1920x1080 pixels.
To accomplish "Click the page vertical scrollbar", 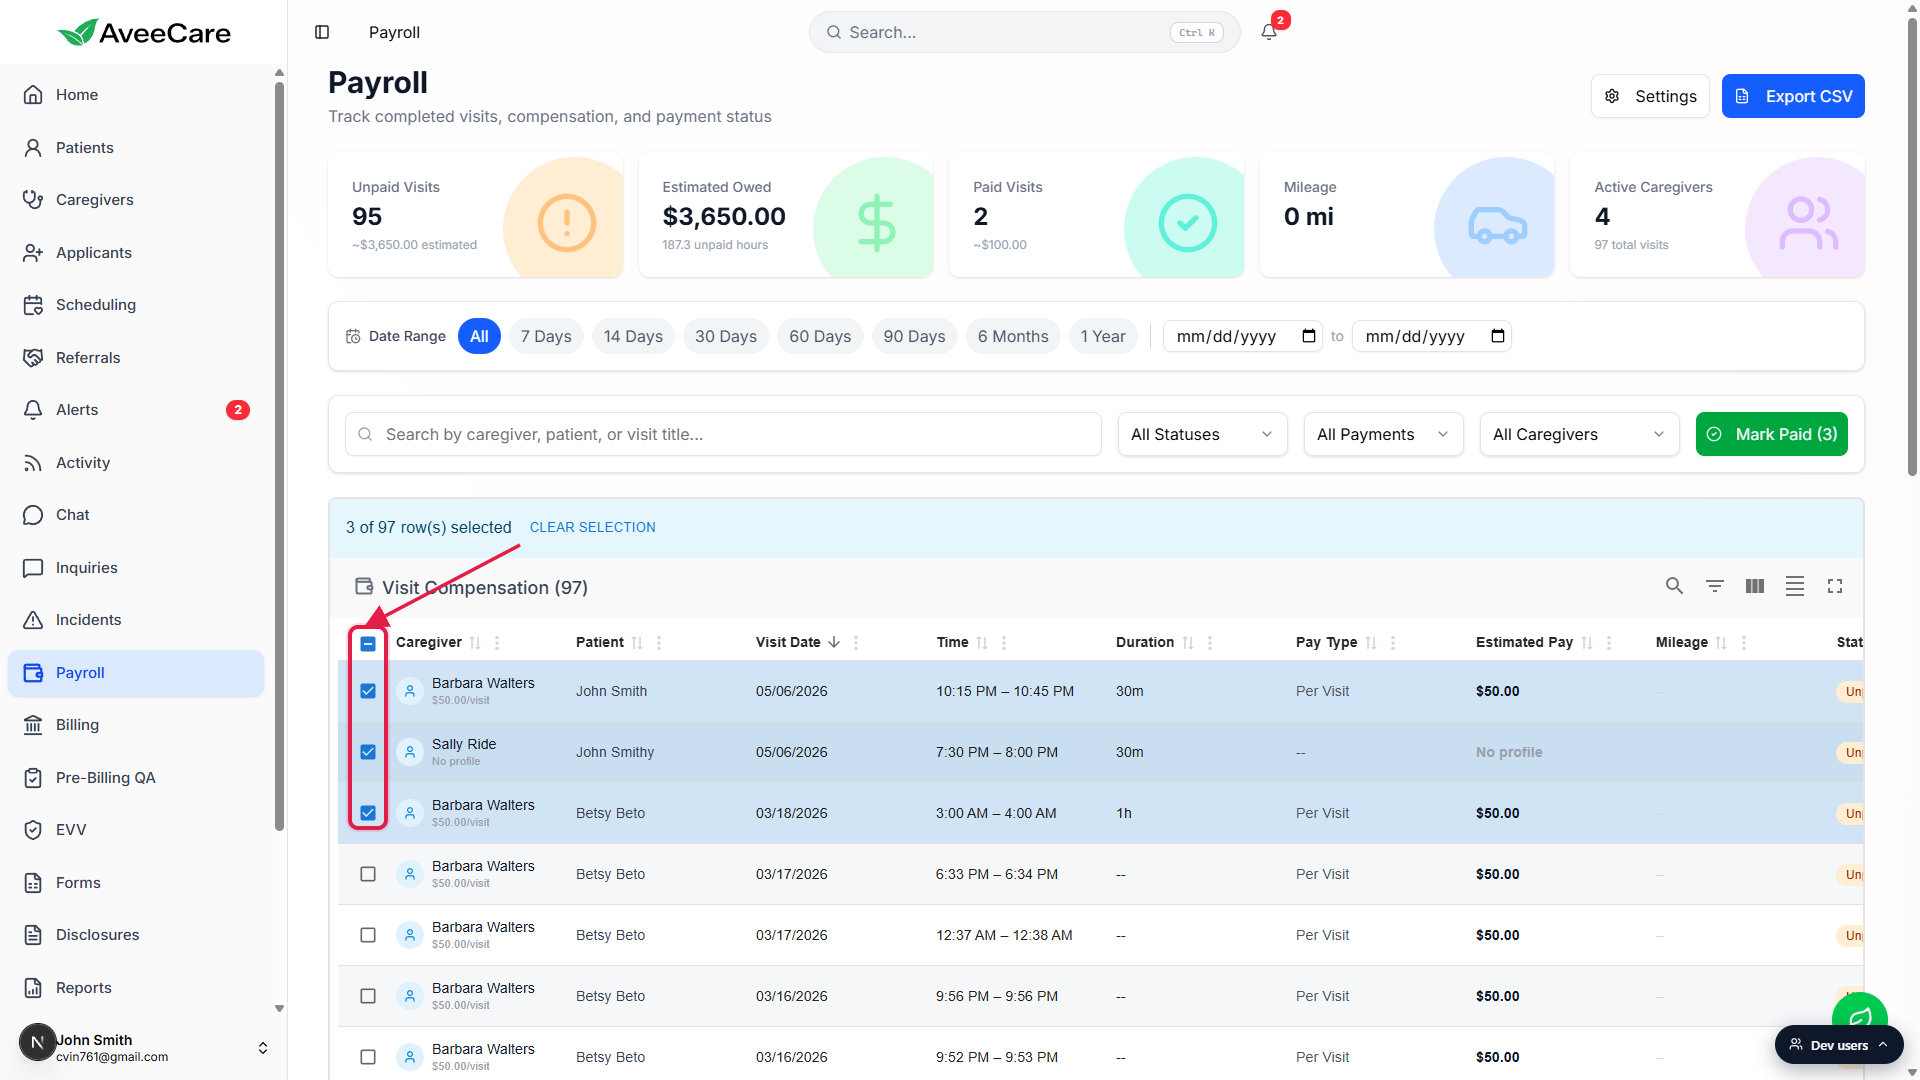I will point(1912,245).
